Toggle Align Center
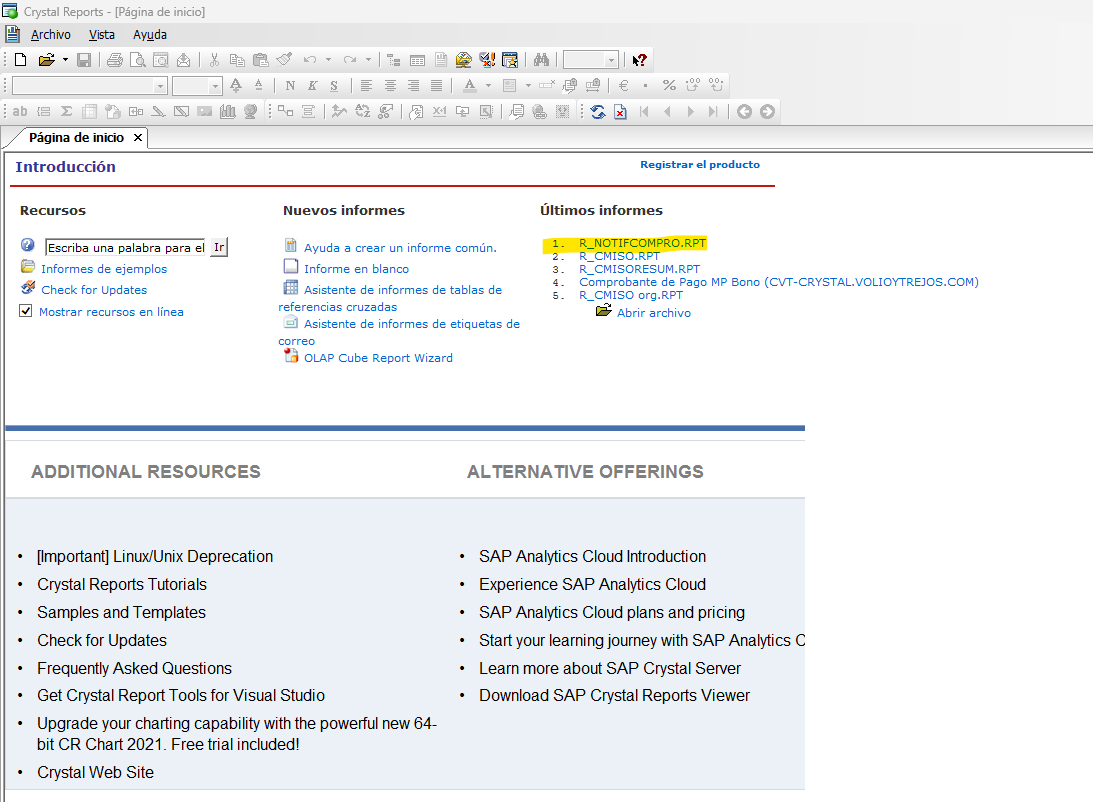Screen dimensions: 1093x802 390,85
